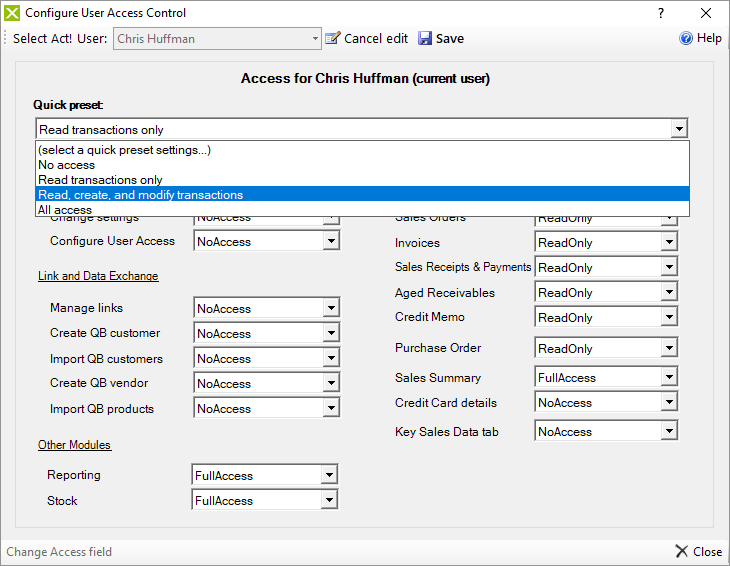Open the Select Act! User dropdown
This screenshot has height=566, width=730.
pos(315,39)
